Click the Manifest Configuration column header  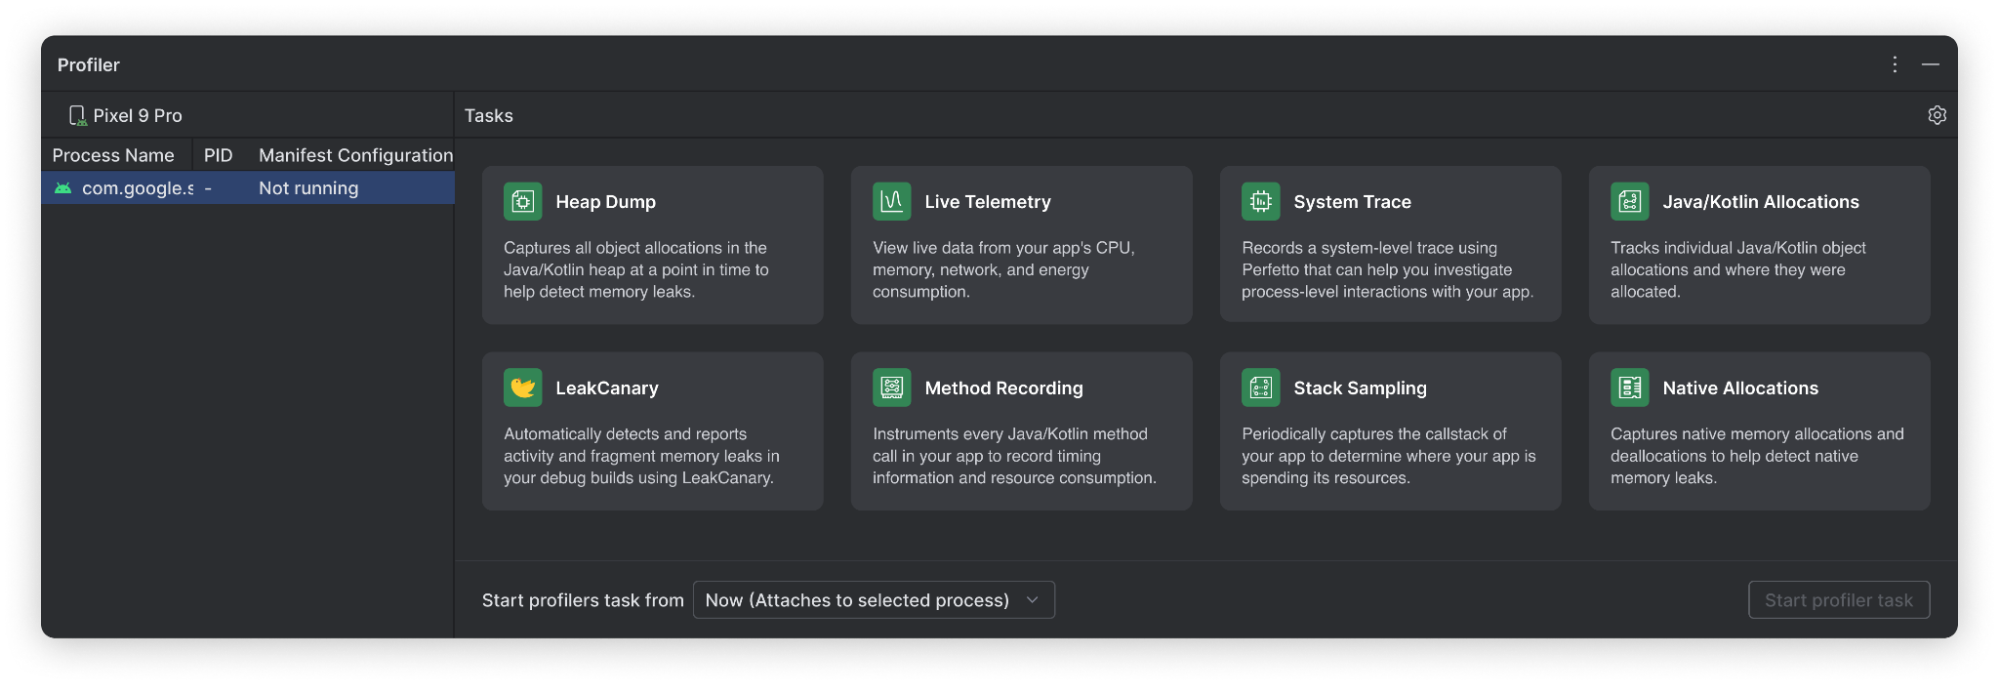click(x=356, y=155)
